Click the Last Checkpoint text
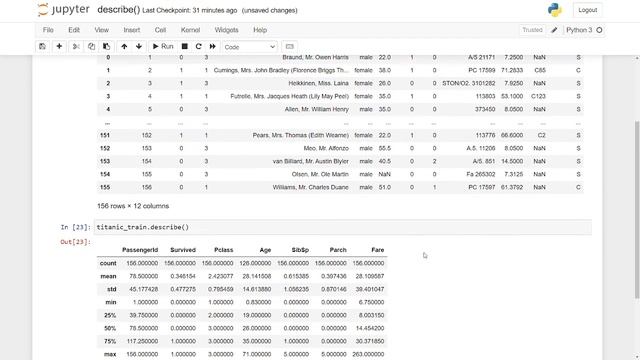Image resolution: width=640 pixels, height=360 pixels. (189, 11)
